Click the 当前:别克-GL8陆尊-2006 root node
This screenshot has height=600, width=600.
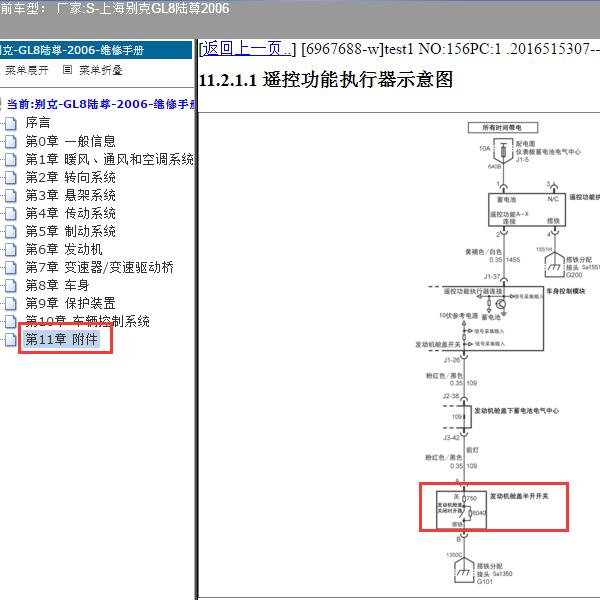click(100, 104)
